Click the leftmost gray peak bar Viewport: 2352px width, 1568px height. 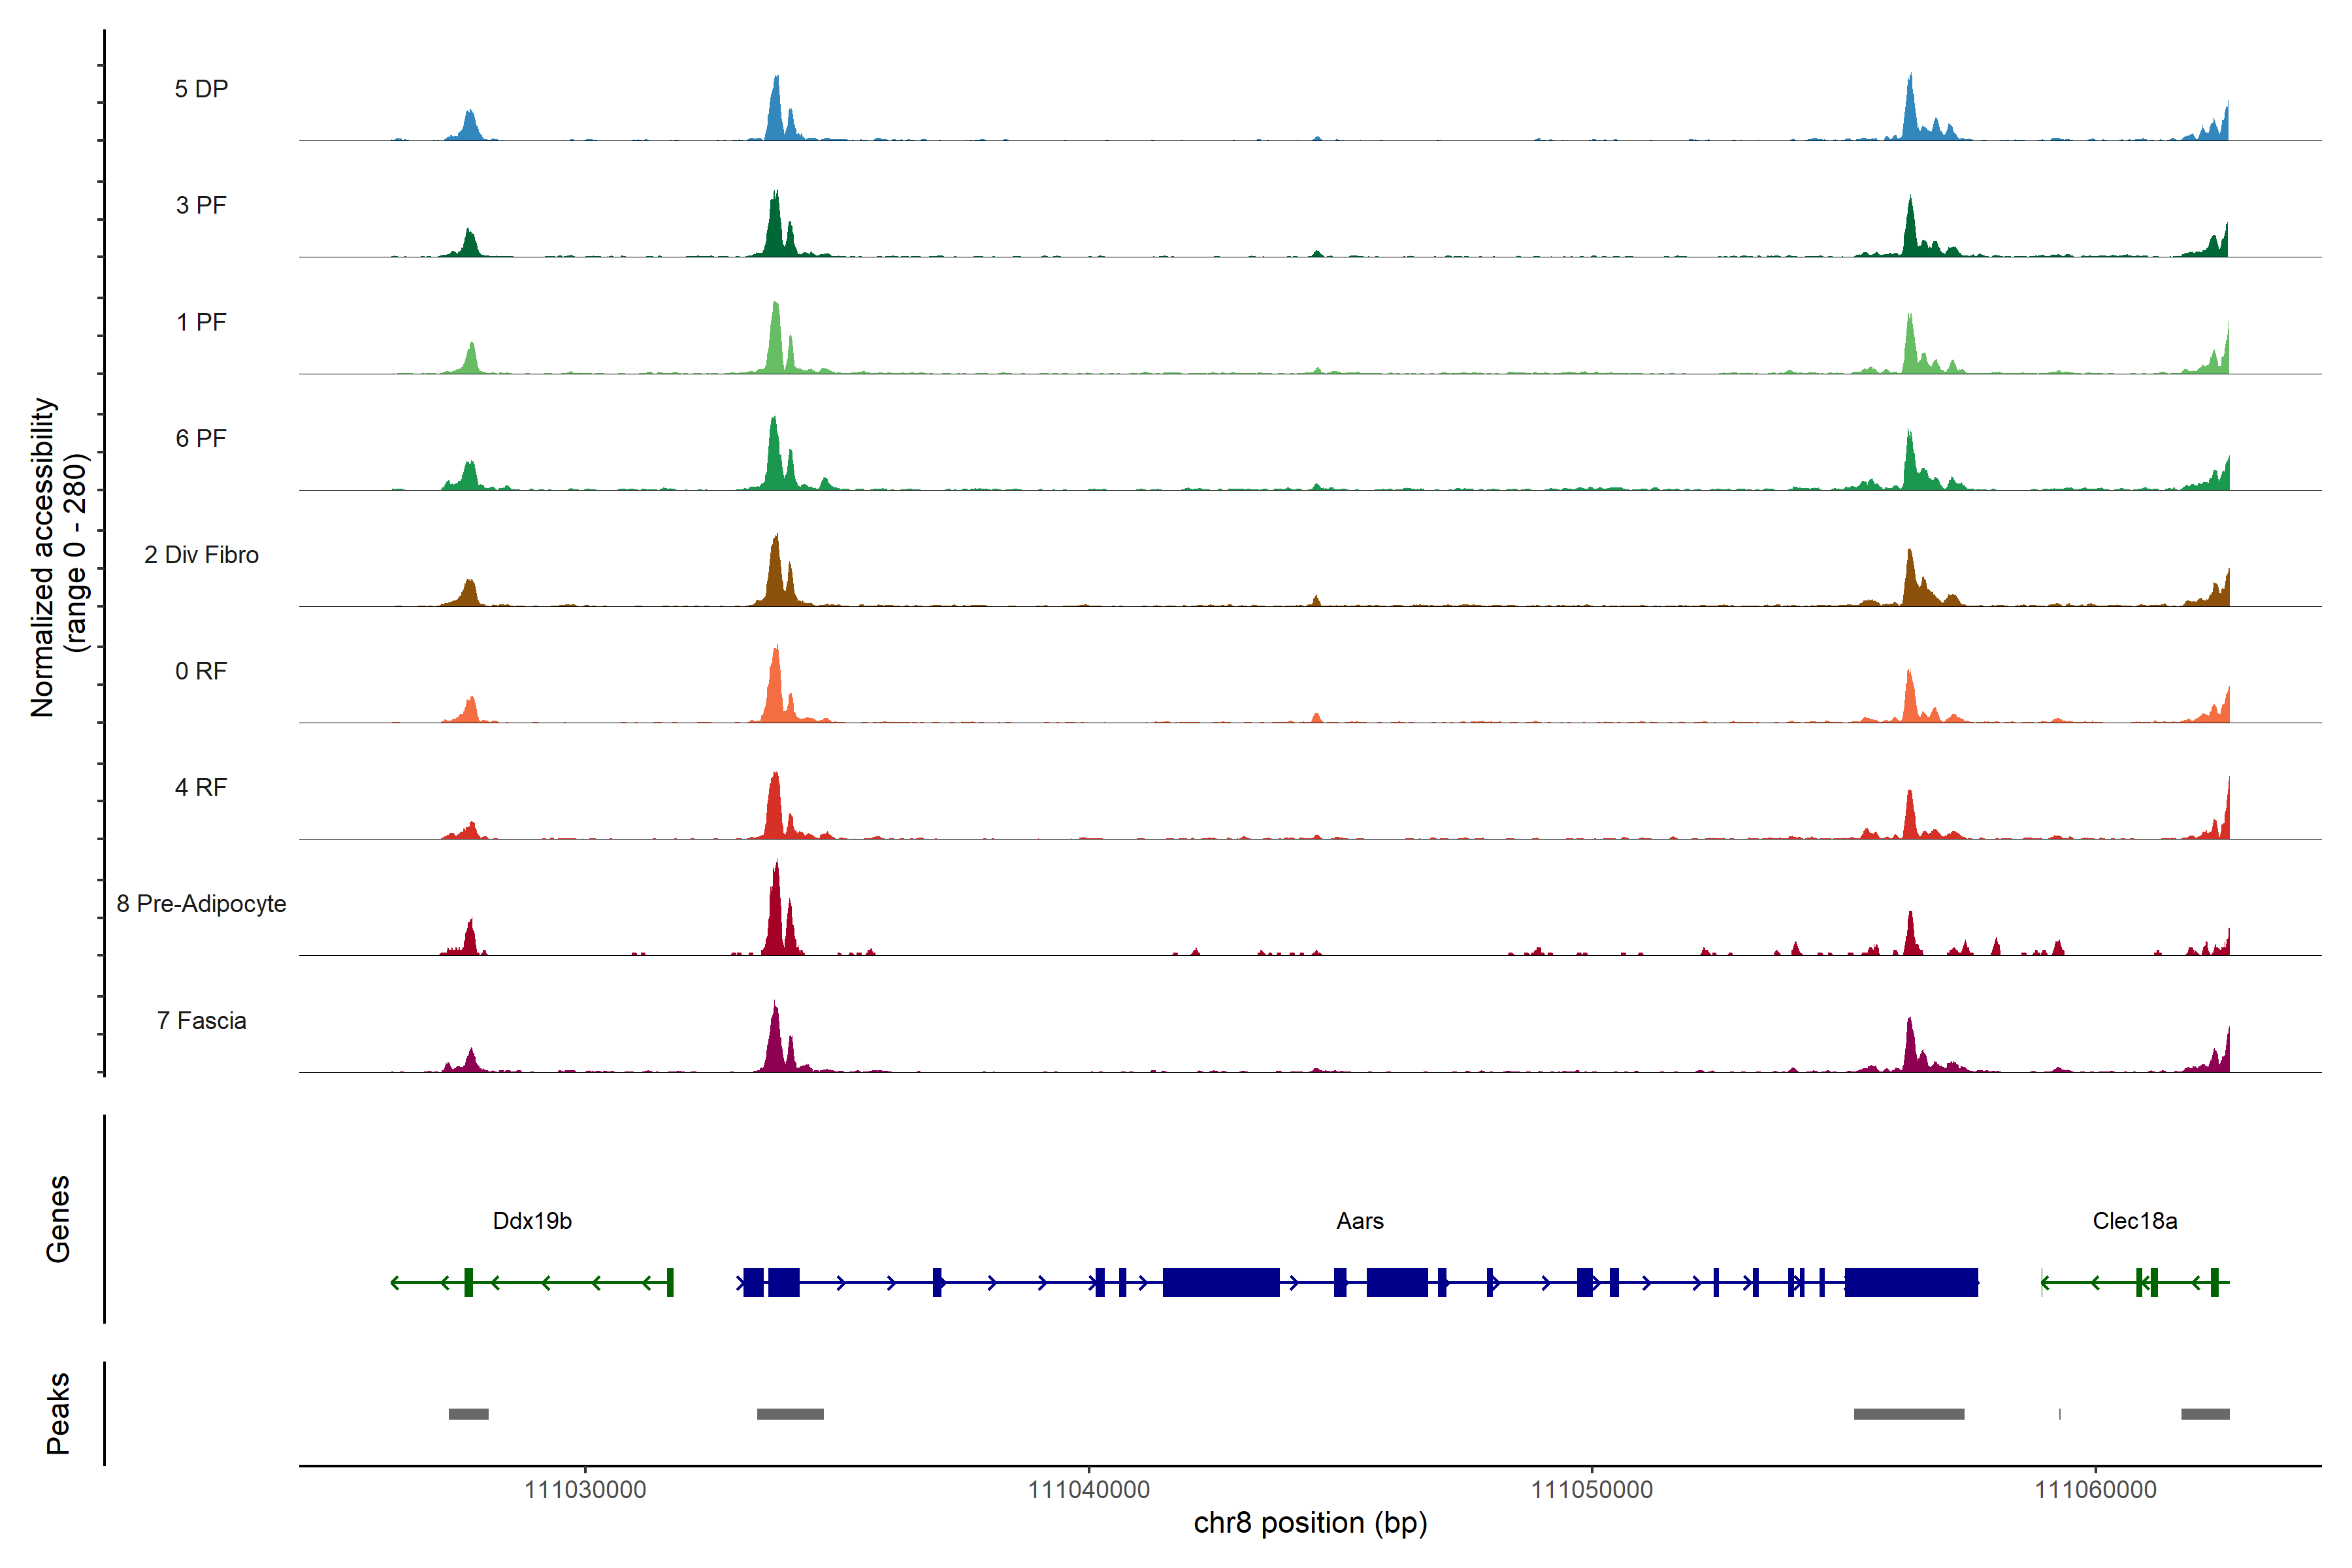click(468, 1414)
